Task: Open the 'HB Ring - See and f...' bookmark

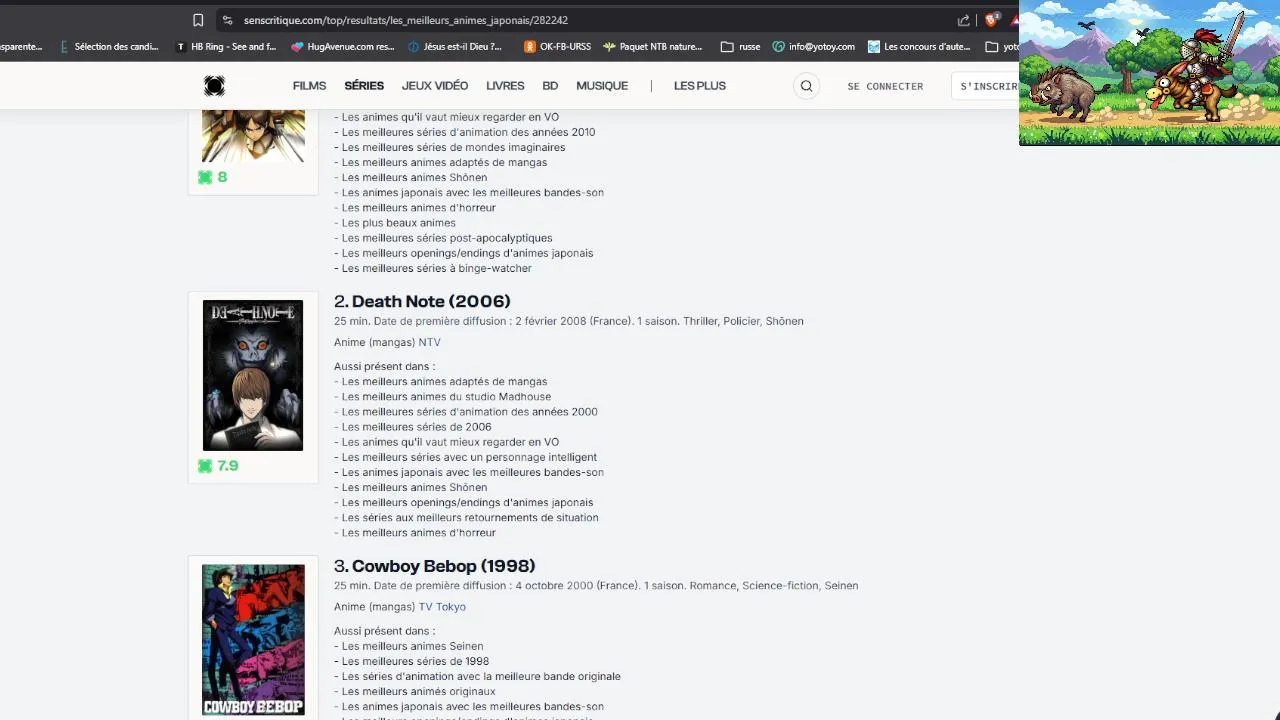Action: click(x=226, y=46)
